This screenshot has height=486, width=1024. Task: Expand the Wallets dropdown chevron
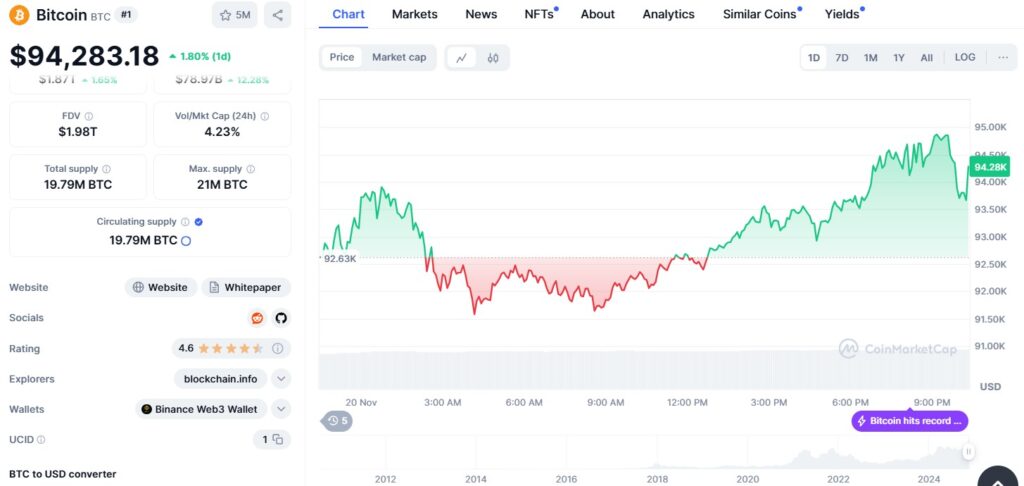pos(281,409)
